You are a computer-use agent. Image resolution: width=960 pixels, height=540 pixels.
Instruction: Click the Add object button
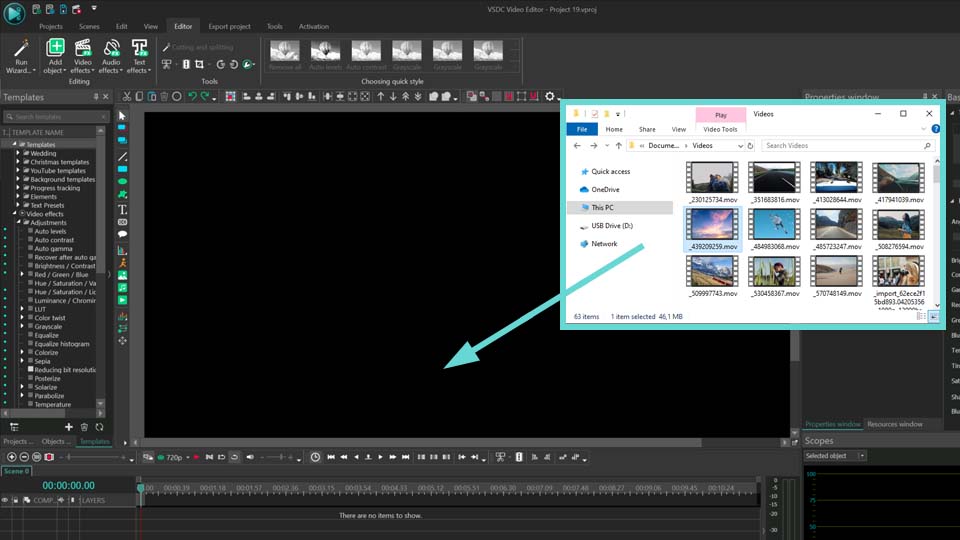(55, 56)
